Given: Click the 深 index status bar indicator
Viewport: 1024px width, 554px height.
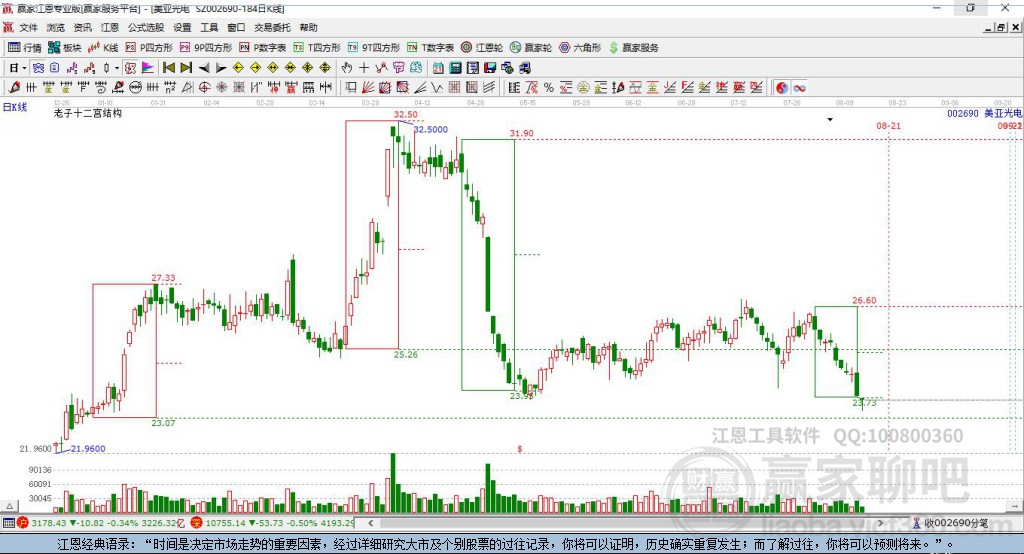Looking at the screenshot, I should 197,523.
